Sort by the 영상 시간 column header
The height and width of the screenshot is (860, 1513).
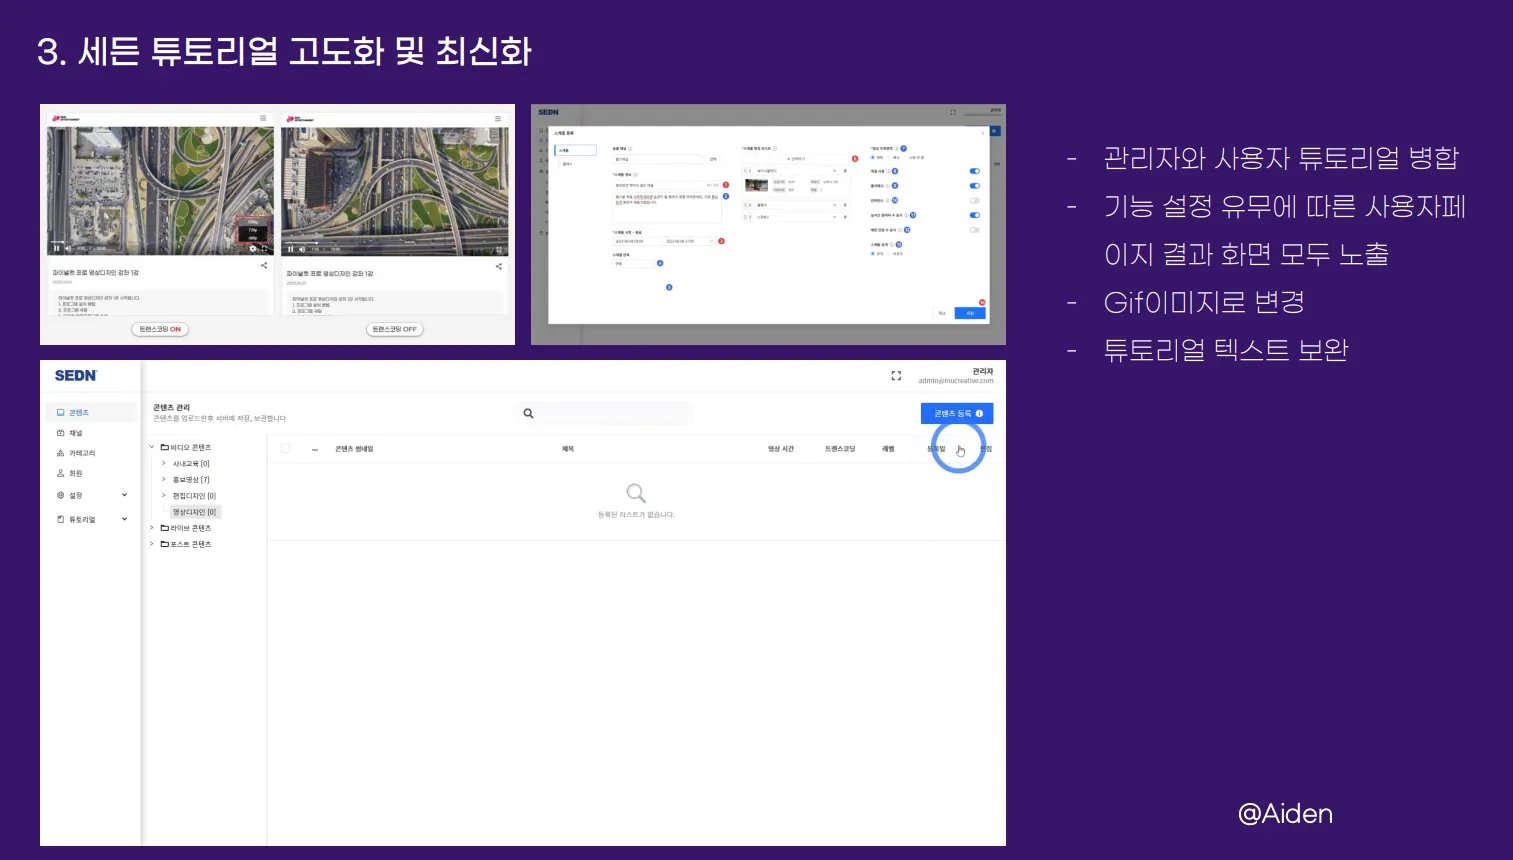[781, 449]
